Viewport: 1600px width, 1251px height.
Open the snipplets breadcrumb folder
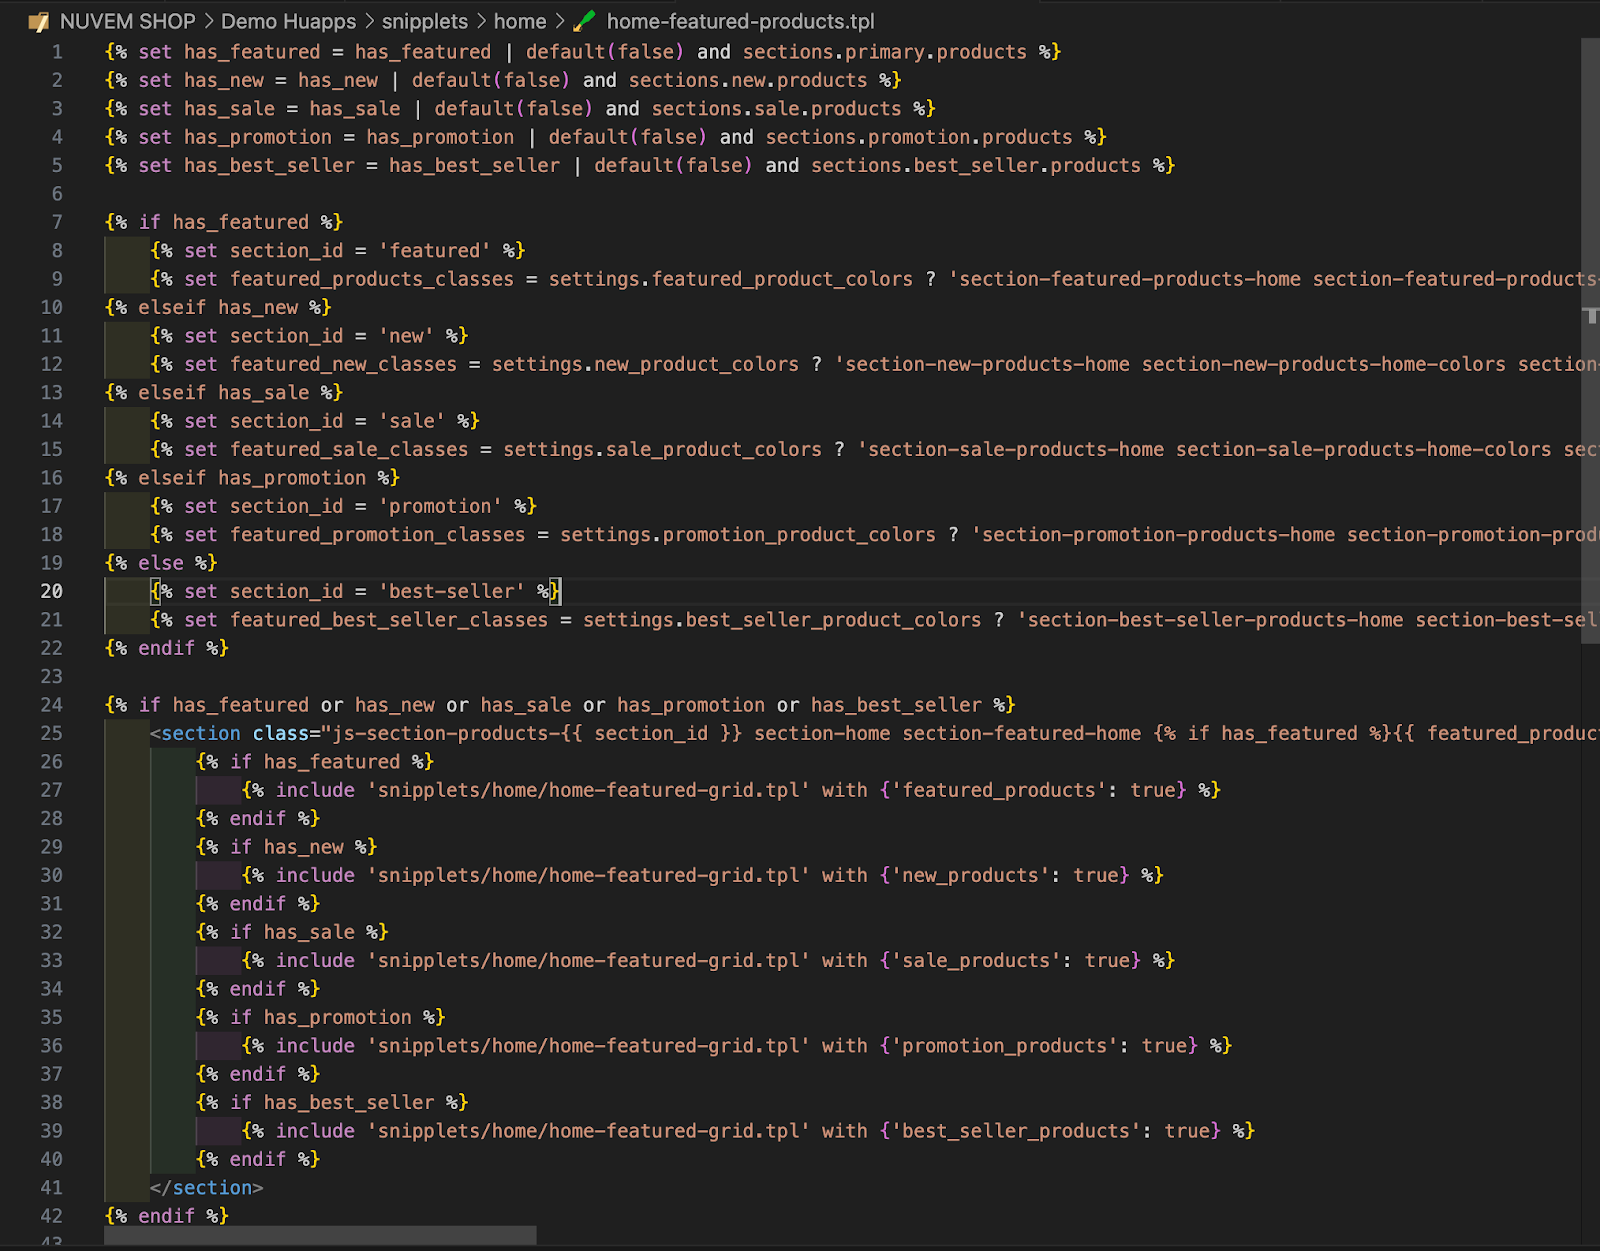425,21
